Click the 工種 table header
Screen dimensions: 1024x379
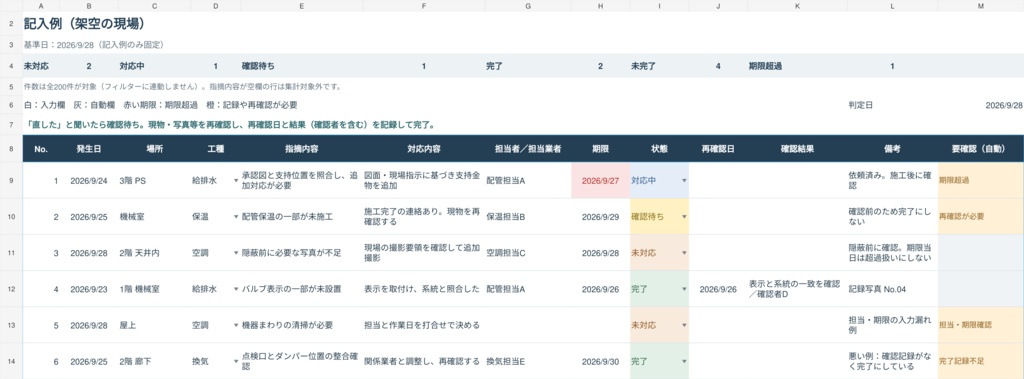click(x=216, y=149)
